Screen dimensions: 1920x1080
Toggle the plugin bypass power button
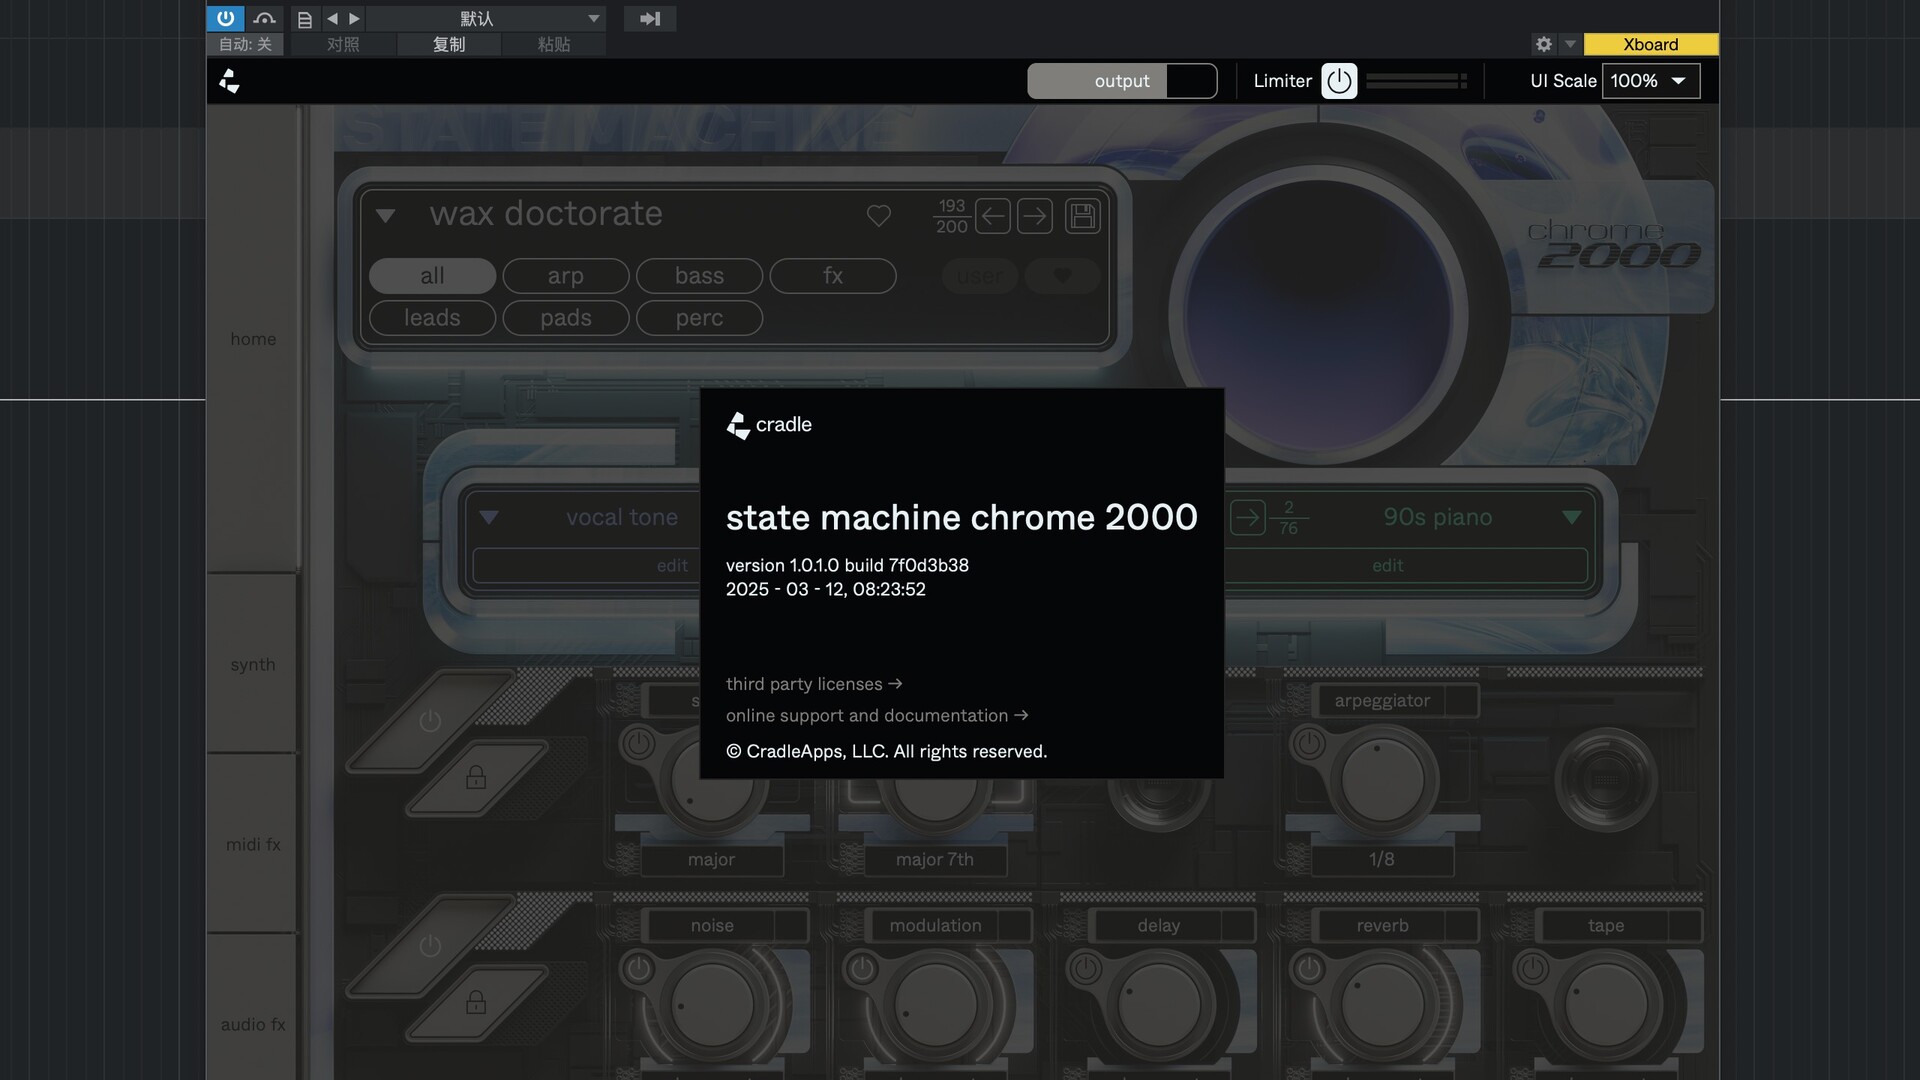tap(225, 18)
